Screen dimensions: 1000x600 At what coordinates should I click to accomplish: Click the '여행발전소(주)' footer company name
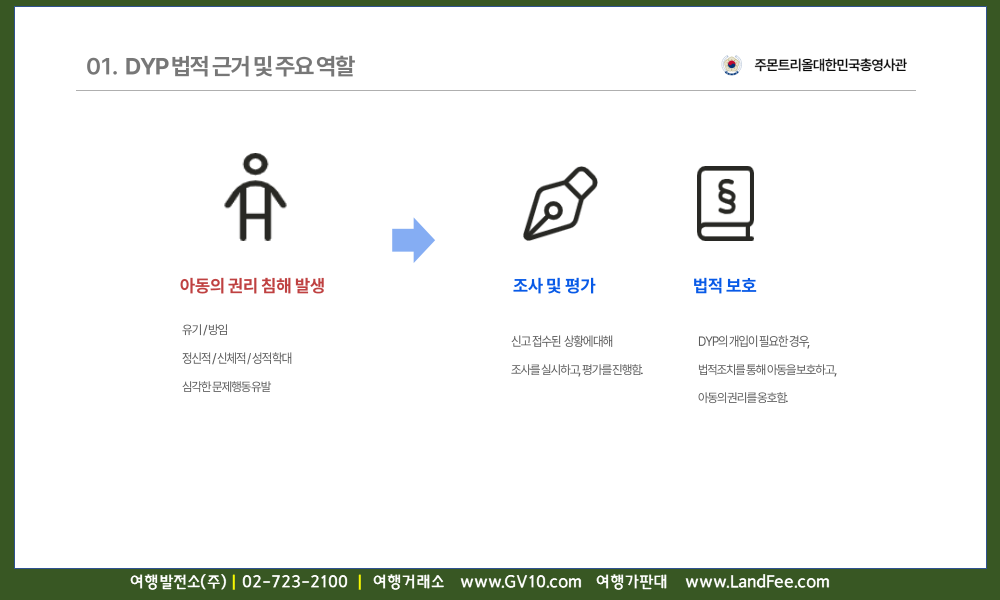pos(178,582)
